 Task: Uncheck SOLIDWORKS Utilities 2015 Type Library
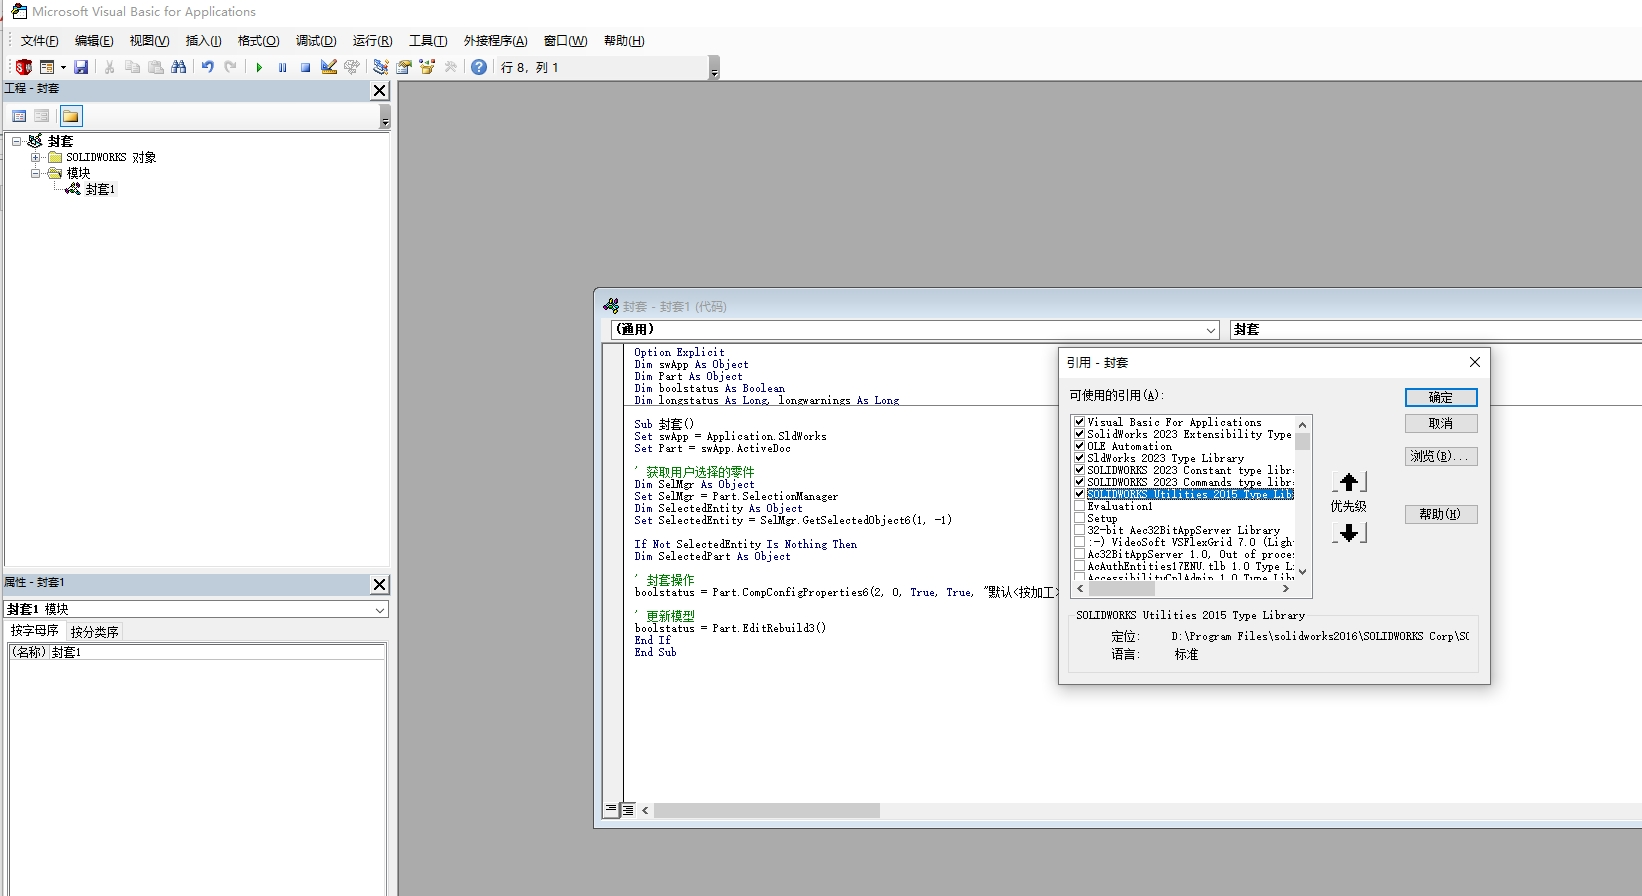pos(1079,494)
